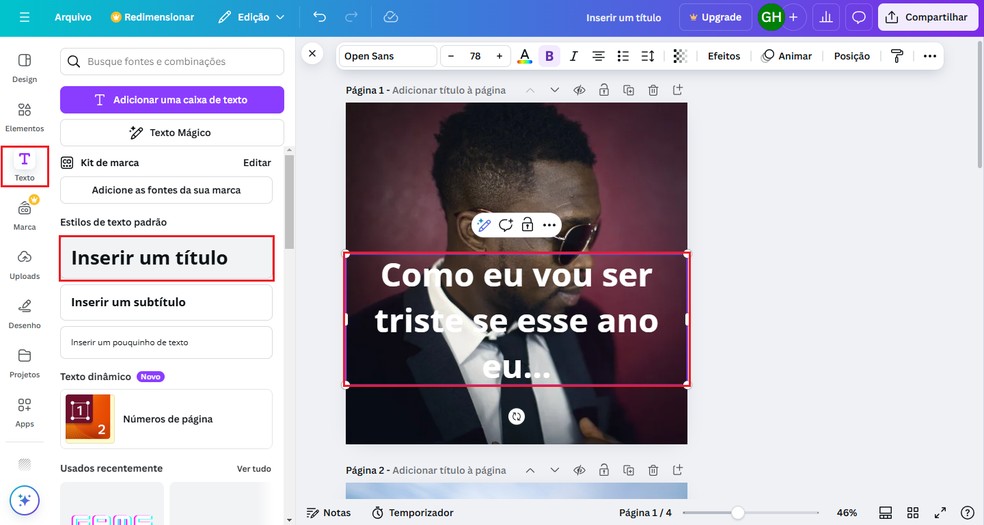The height and width of the screenshot is (525, 984).
Task: Lock the selected text element
Action: pyautogui.click(x=527, y=225)
